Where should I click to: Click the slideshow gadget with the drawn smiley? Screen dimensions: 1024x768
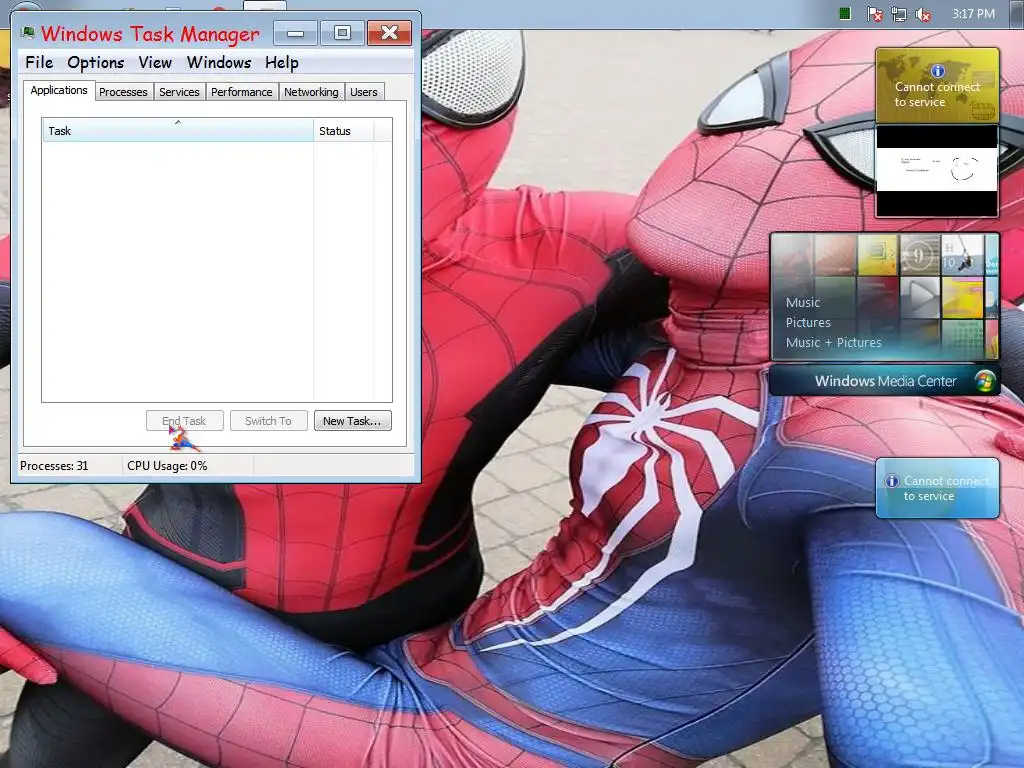[936, 170]
